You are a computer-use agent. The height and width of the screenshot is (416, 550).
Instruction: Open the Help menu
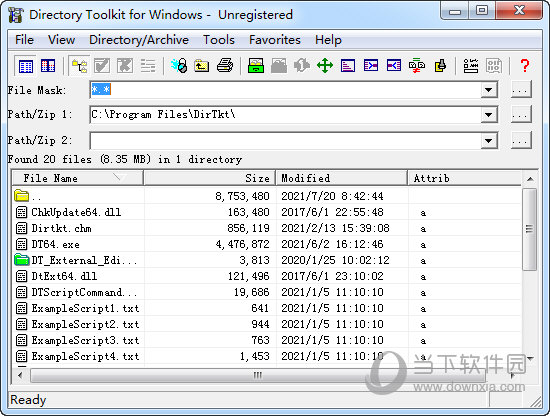click(x=328, y=40)
